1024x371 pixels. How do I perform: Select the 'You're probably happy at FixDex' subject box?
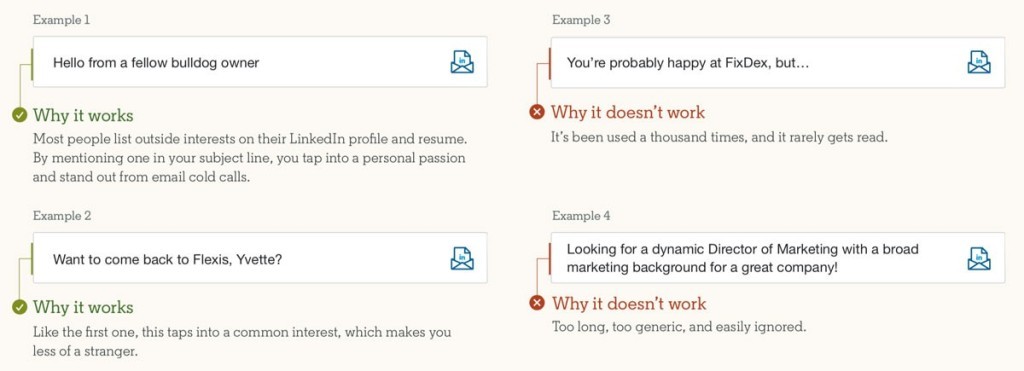(778, 62)
